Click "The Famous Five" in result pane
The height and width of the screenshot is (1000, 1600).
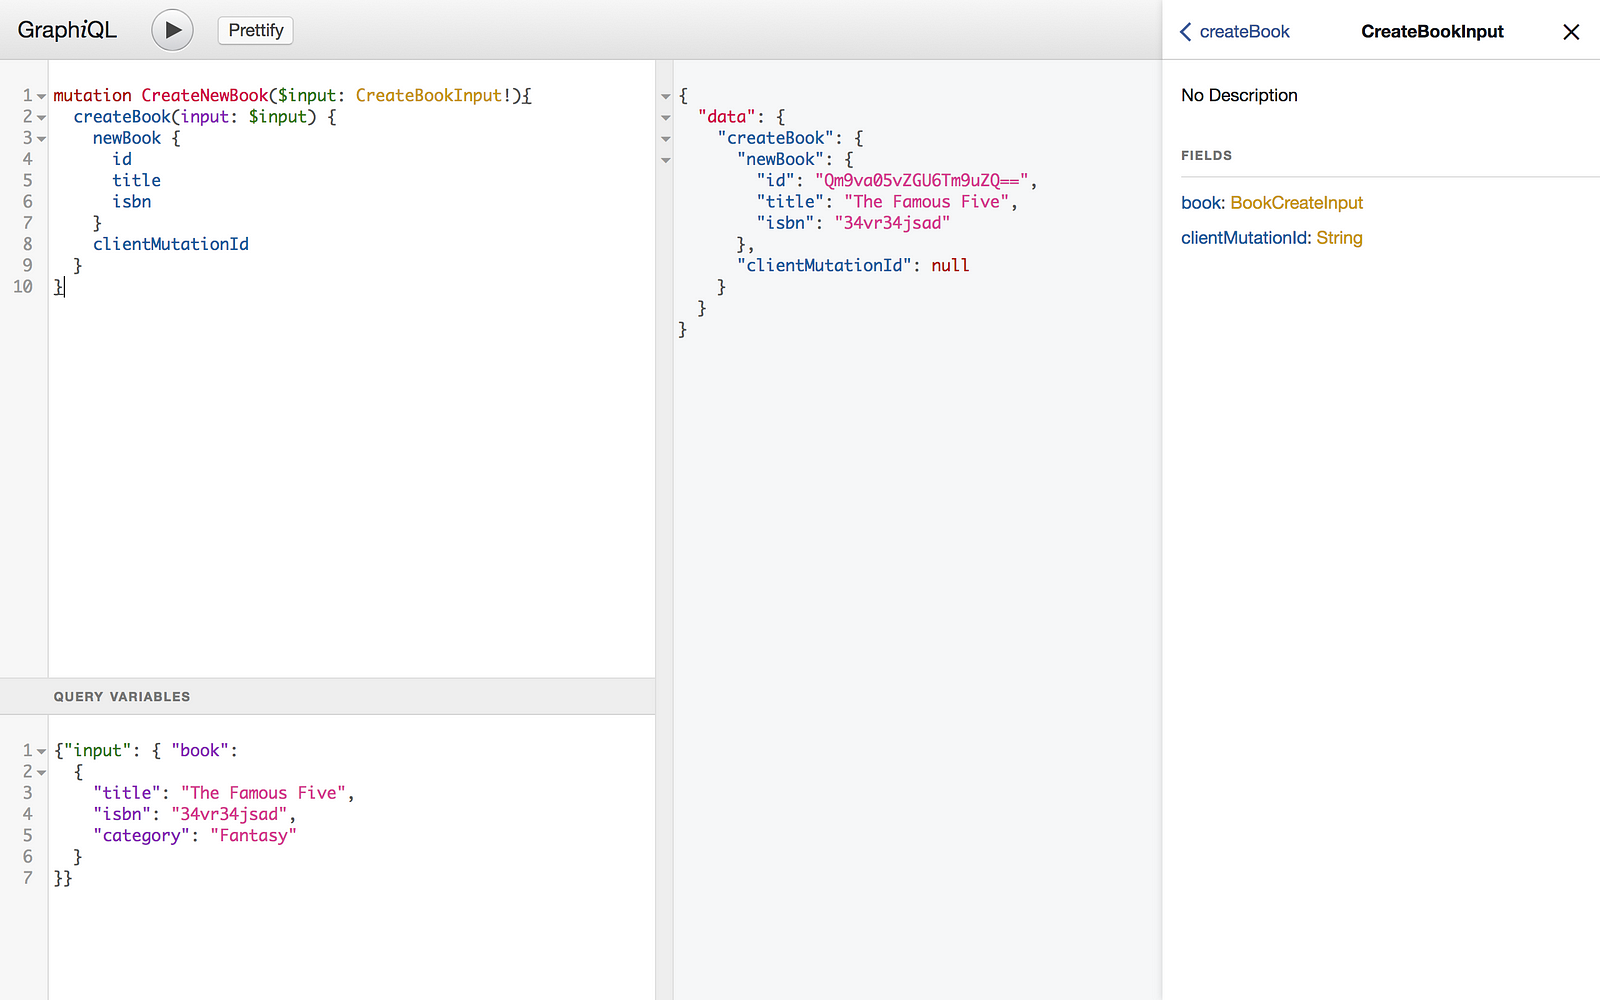(927, 202)
